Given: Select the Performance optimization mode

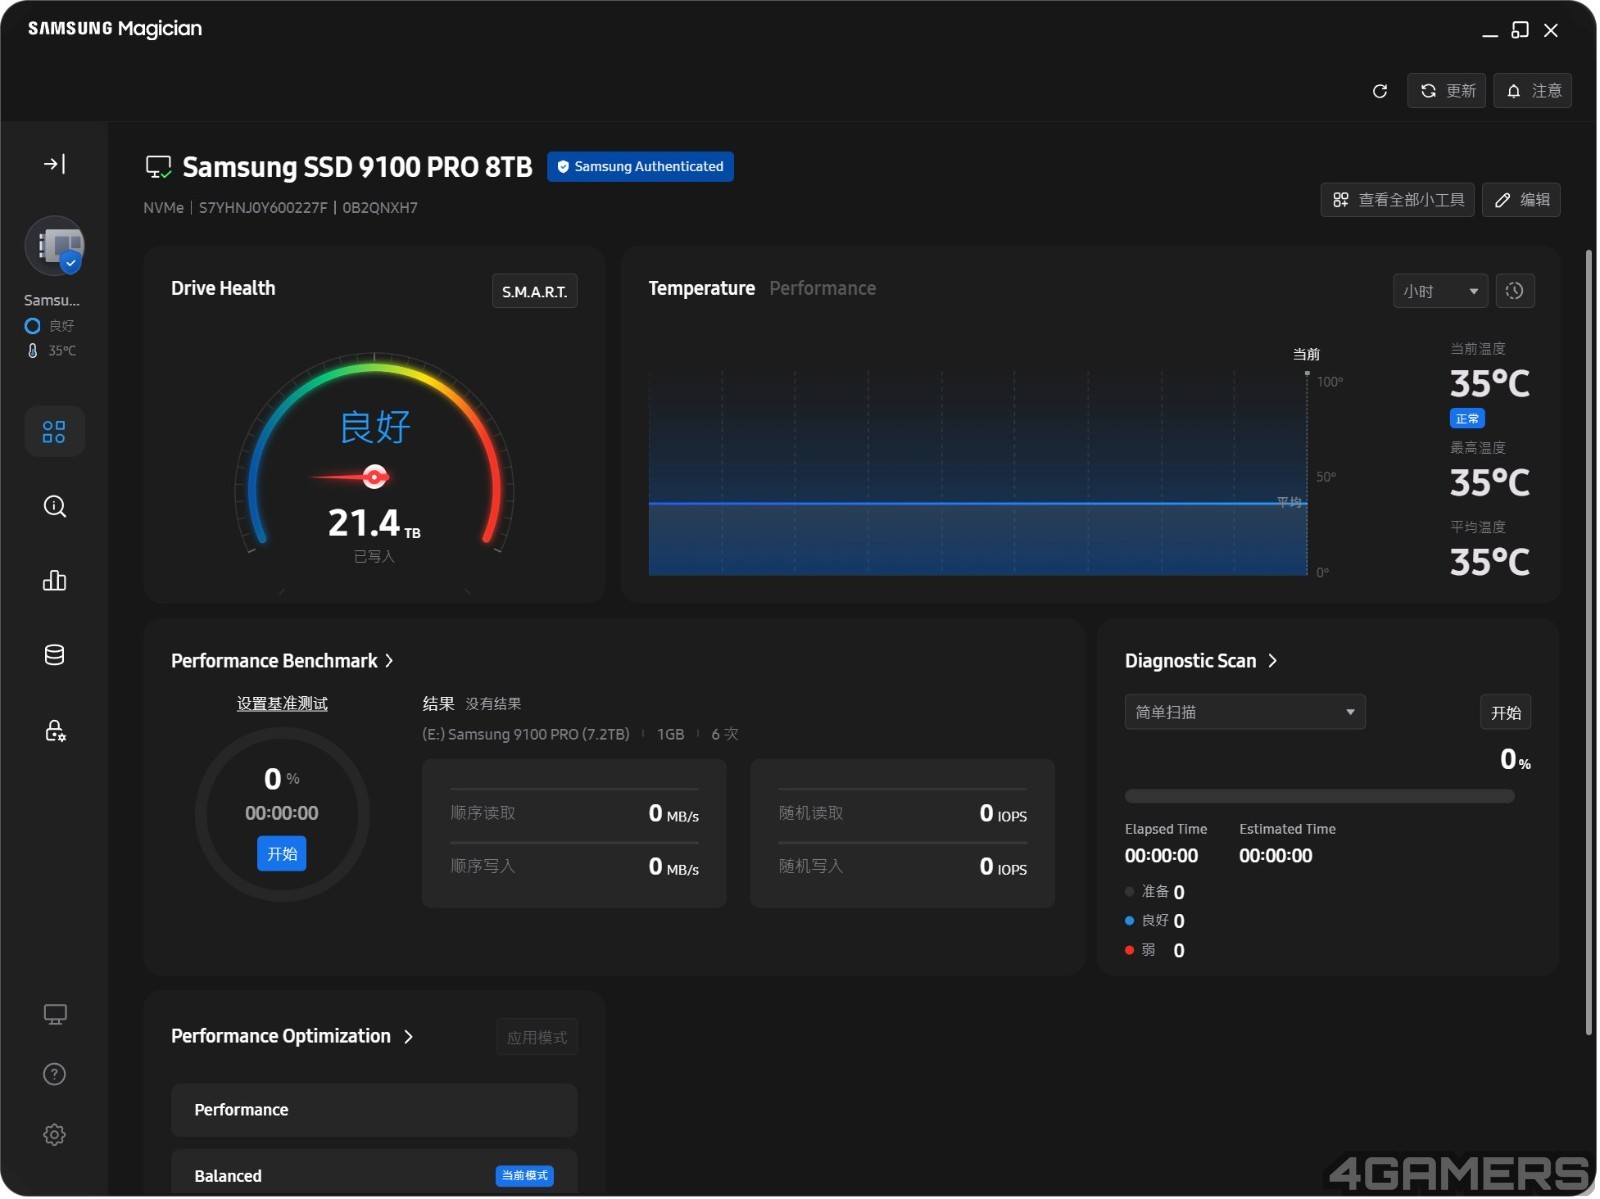Looking at the screenshot, I should (x=374, y=1111).
